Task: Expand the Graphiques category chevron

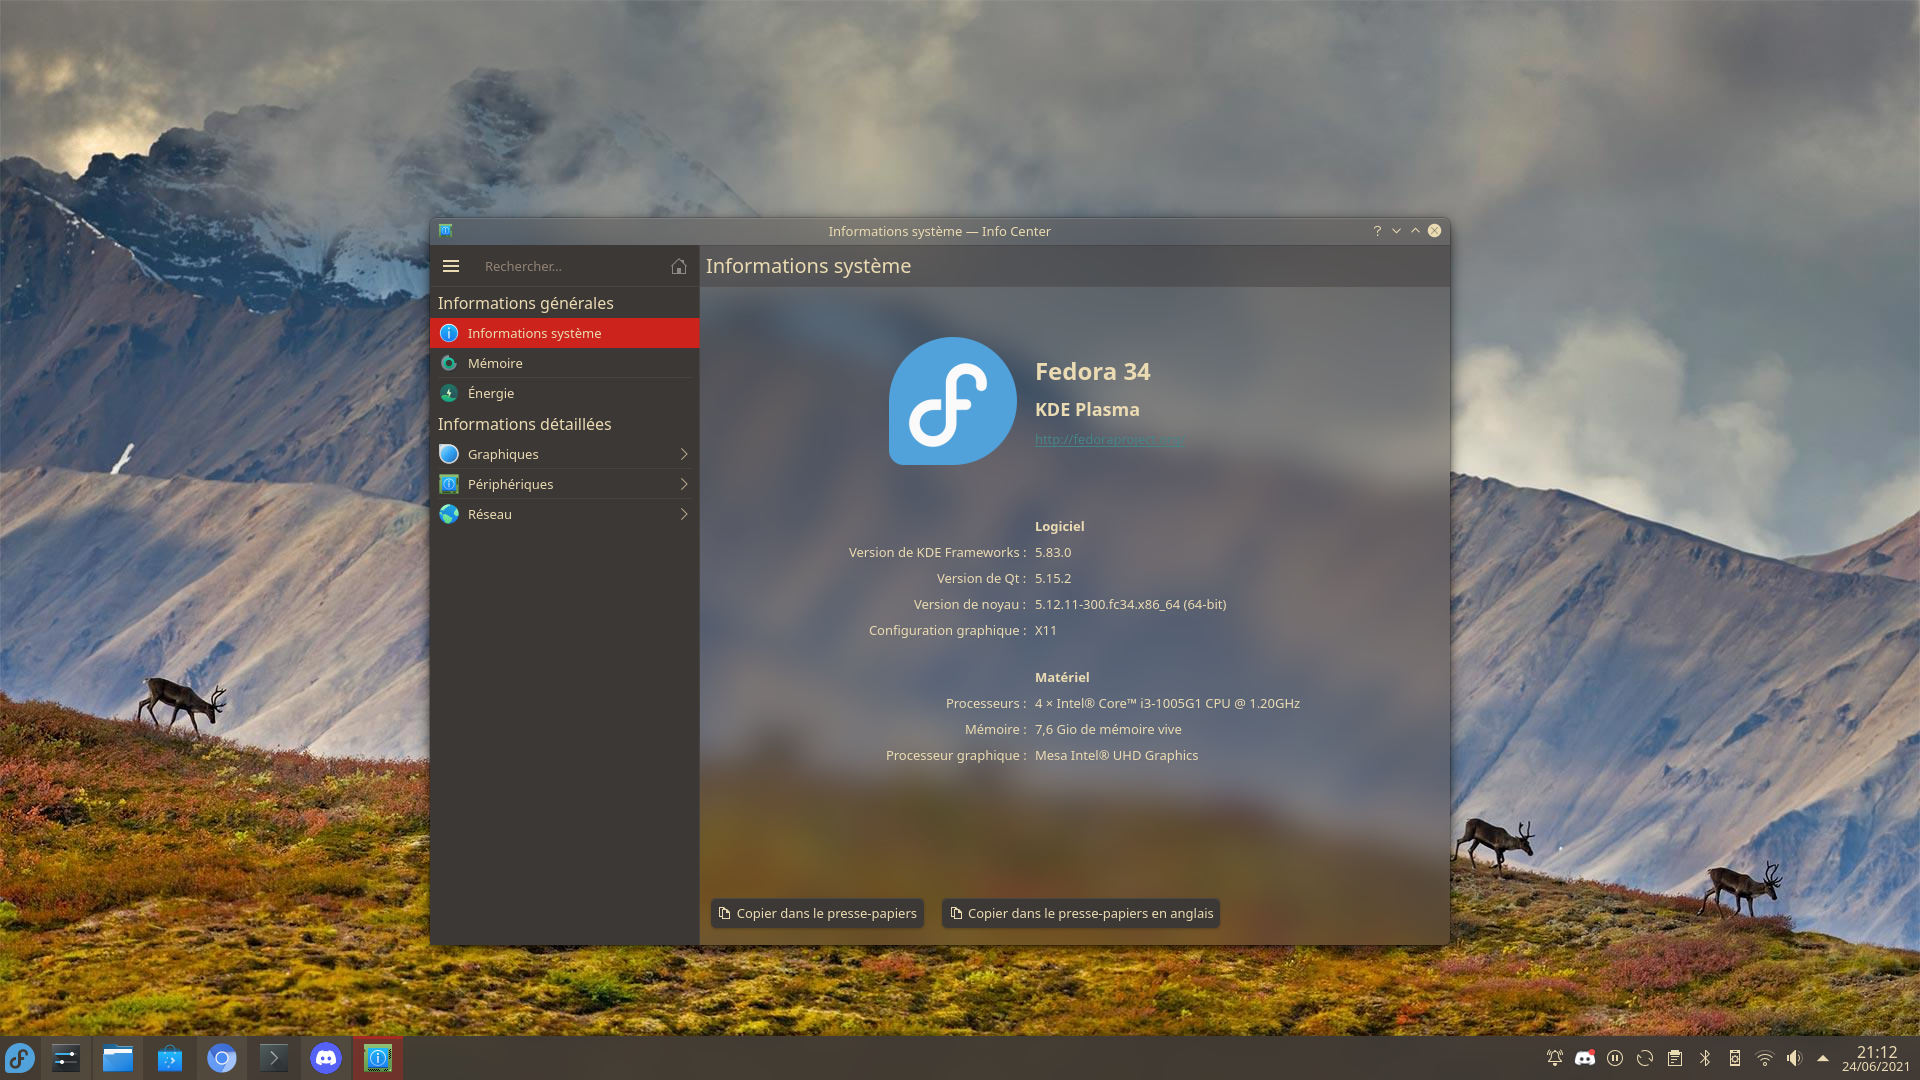Action: tap(684, 454)
